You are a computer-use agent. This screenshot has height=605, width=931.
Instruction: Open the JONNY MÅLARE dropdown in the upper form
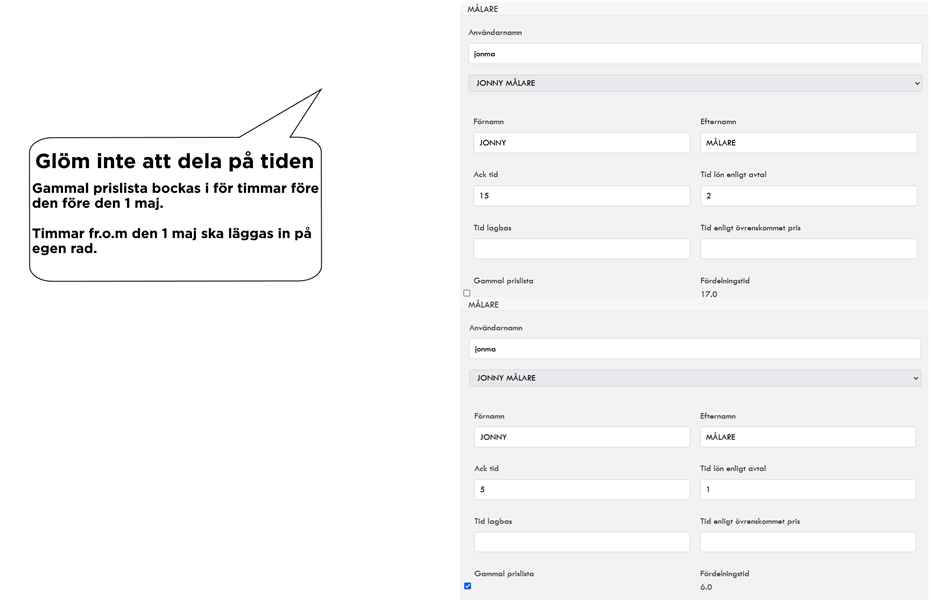tap(695, 83)
